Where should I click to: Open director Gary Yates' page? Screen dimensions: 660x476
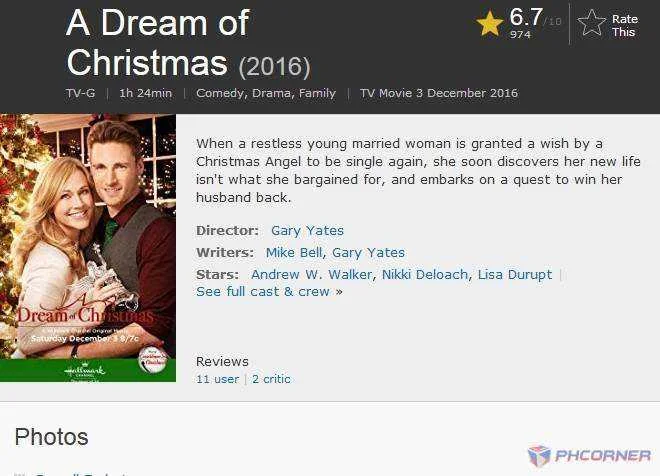pos(307,231)
